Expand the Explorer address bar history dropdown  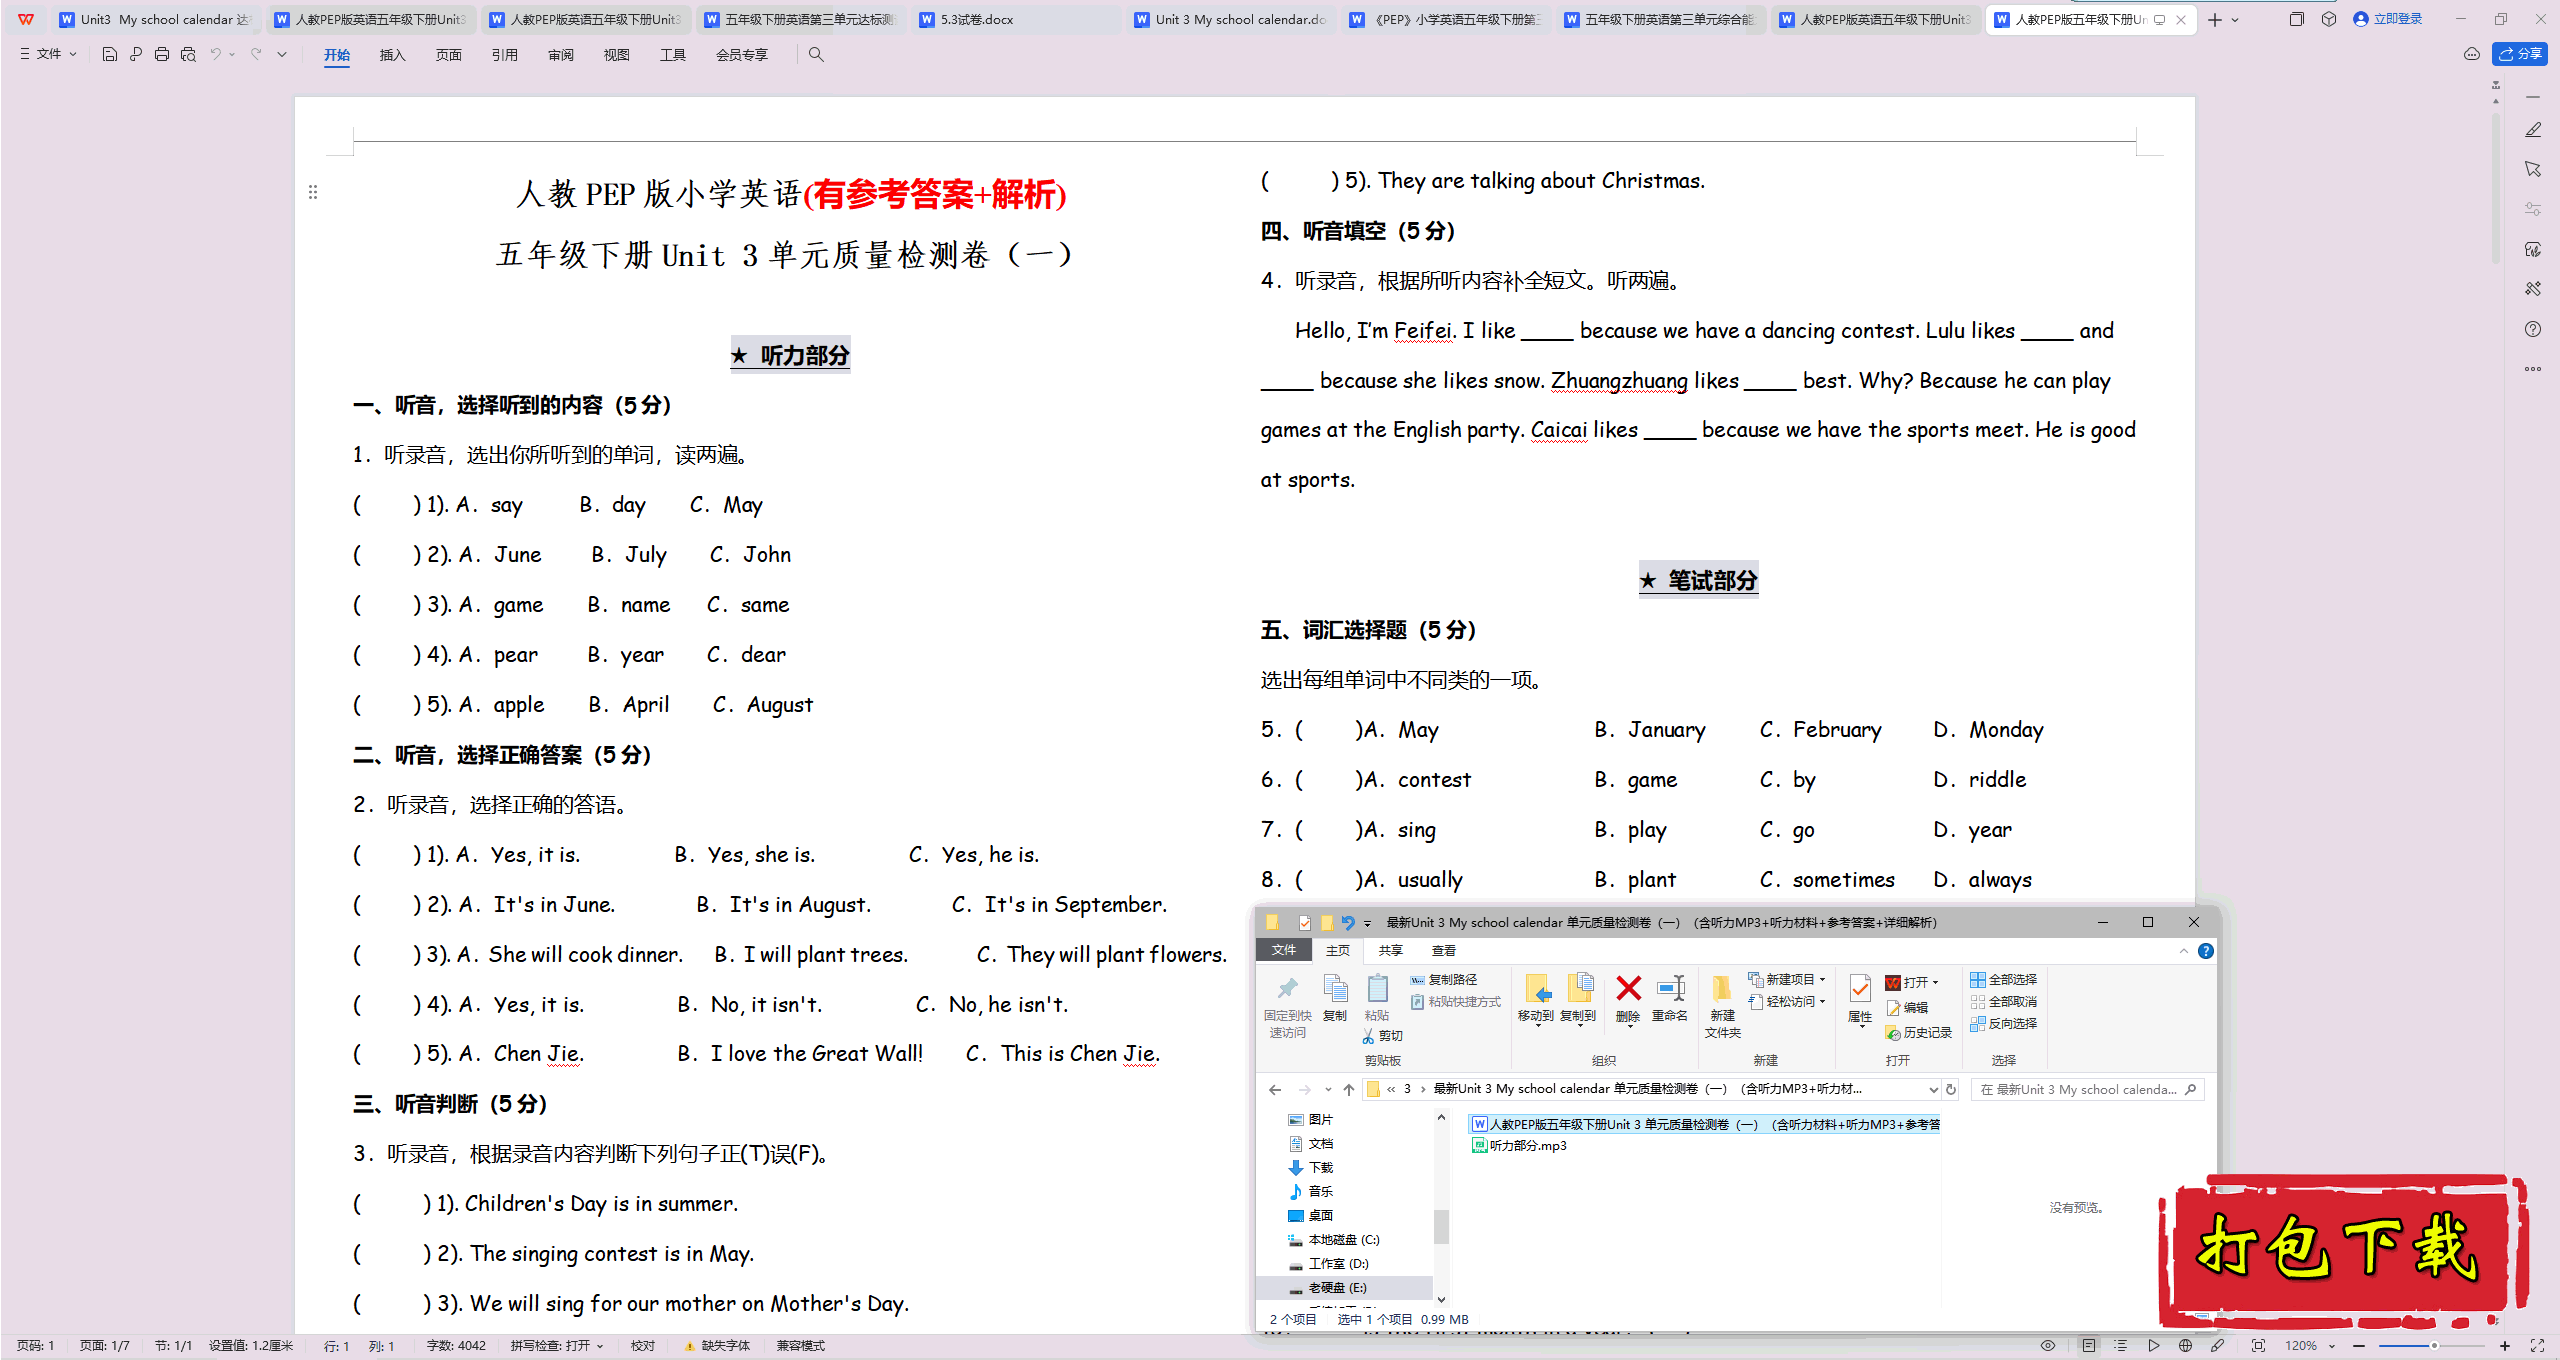point(1932,1090)
